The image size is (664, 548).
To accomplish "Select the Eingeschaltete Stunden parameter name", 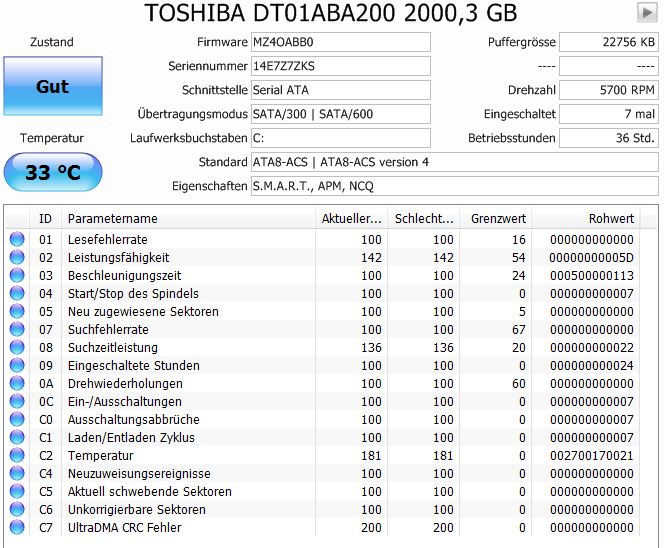I will (x=133, y=365).
